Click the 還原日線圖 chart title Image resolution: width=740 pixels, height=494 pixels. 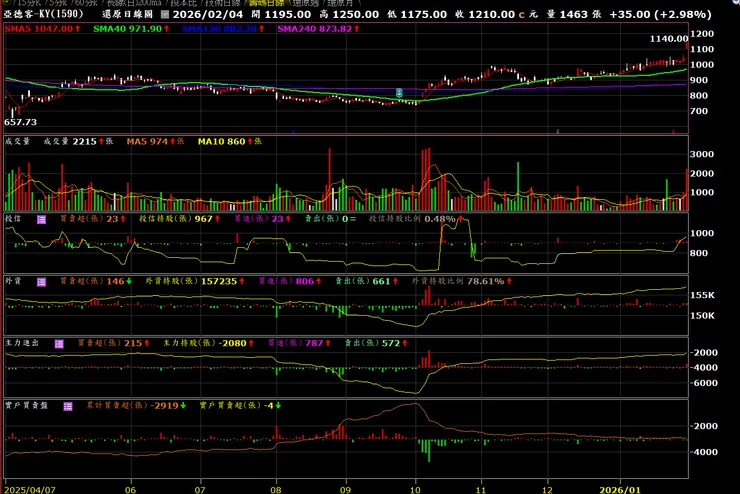[x=127, y=14]
